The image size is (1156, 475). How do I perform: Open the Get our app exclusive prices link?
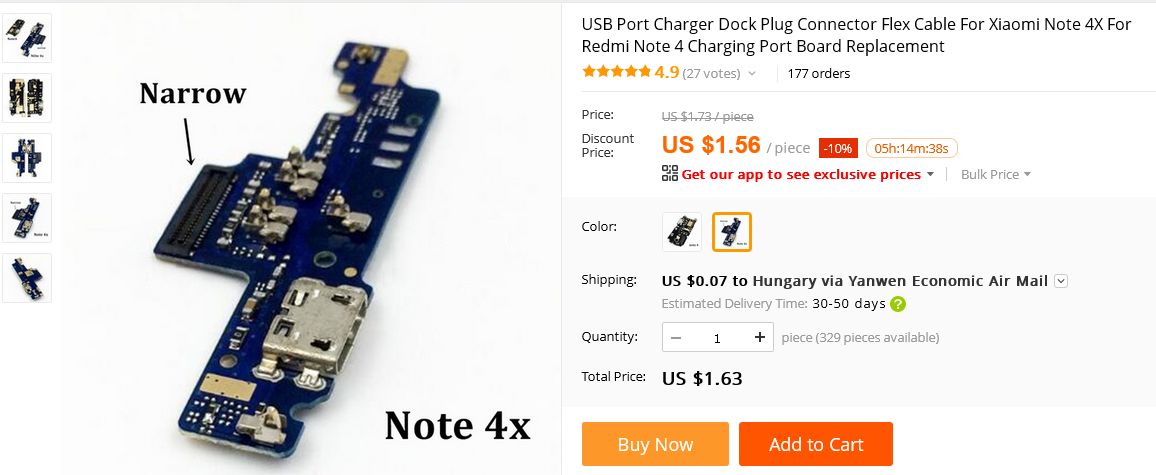[801, 174]
